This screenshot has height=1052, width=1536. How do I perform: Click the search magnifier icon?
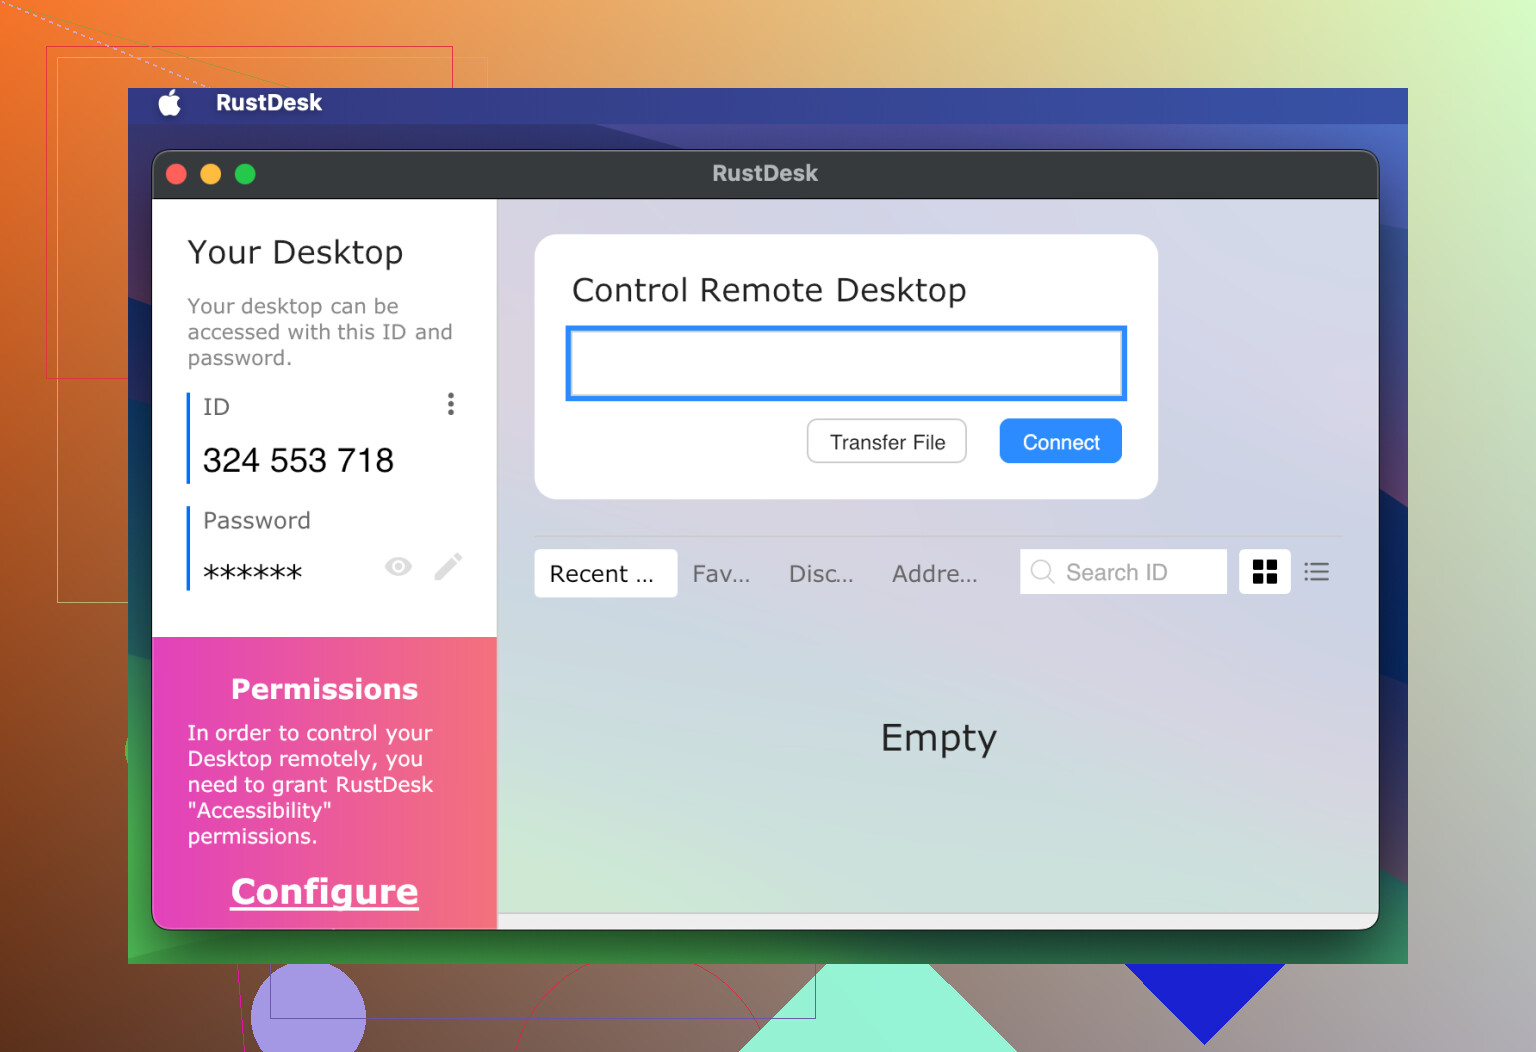pos(1042,571)
